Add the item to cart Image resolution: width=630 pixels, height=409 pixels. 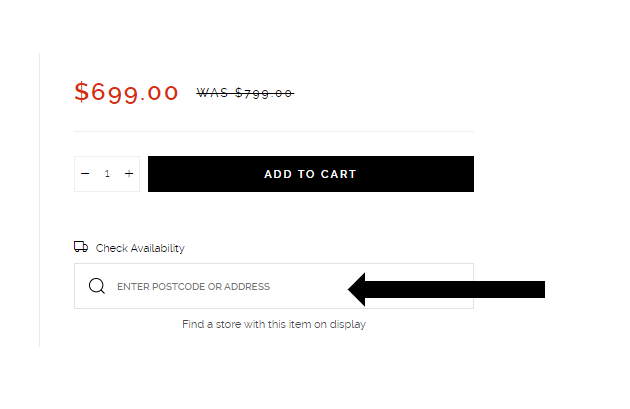(x=311, y=174)
